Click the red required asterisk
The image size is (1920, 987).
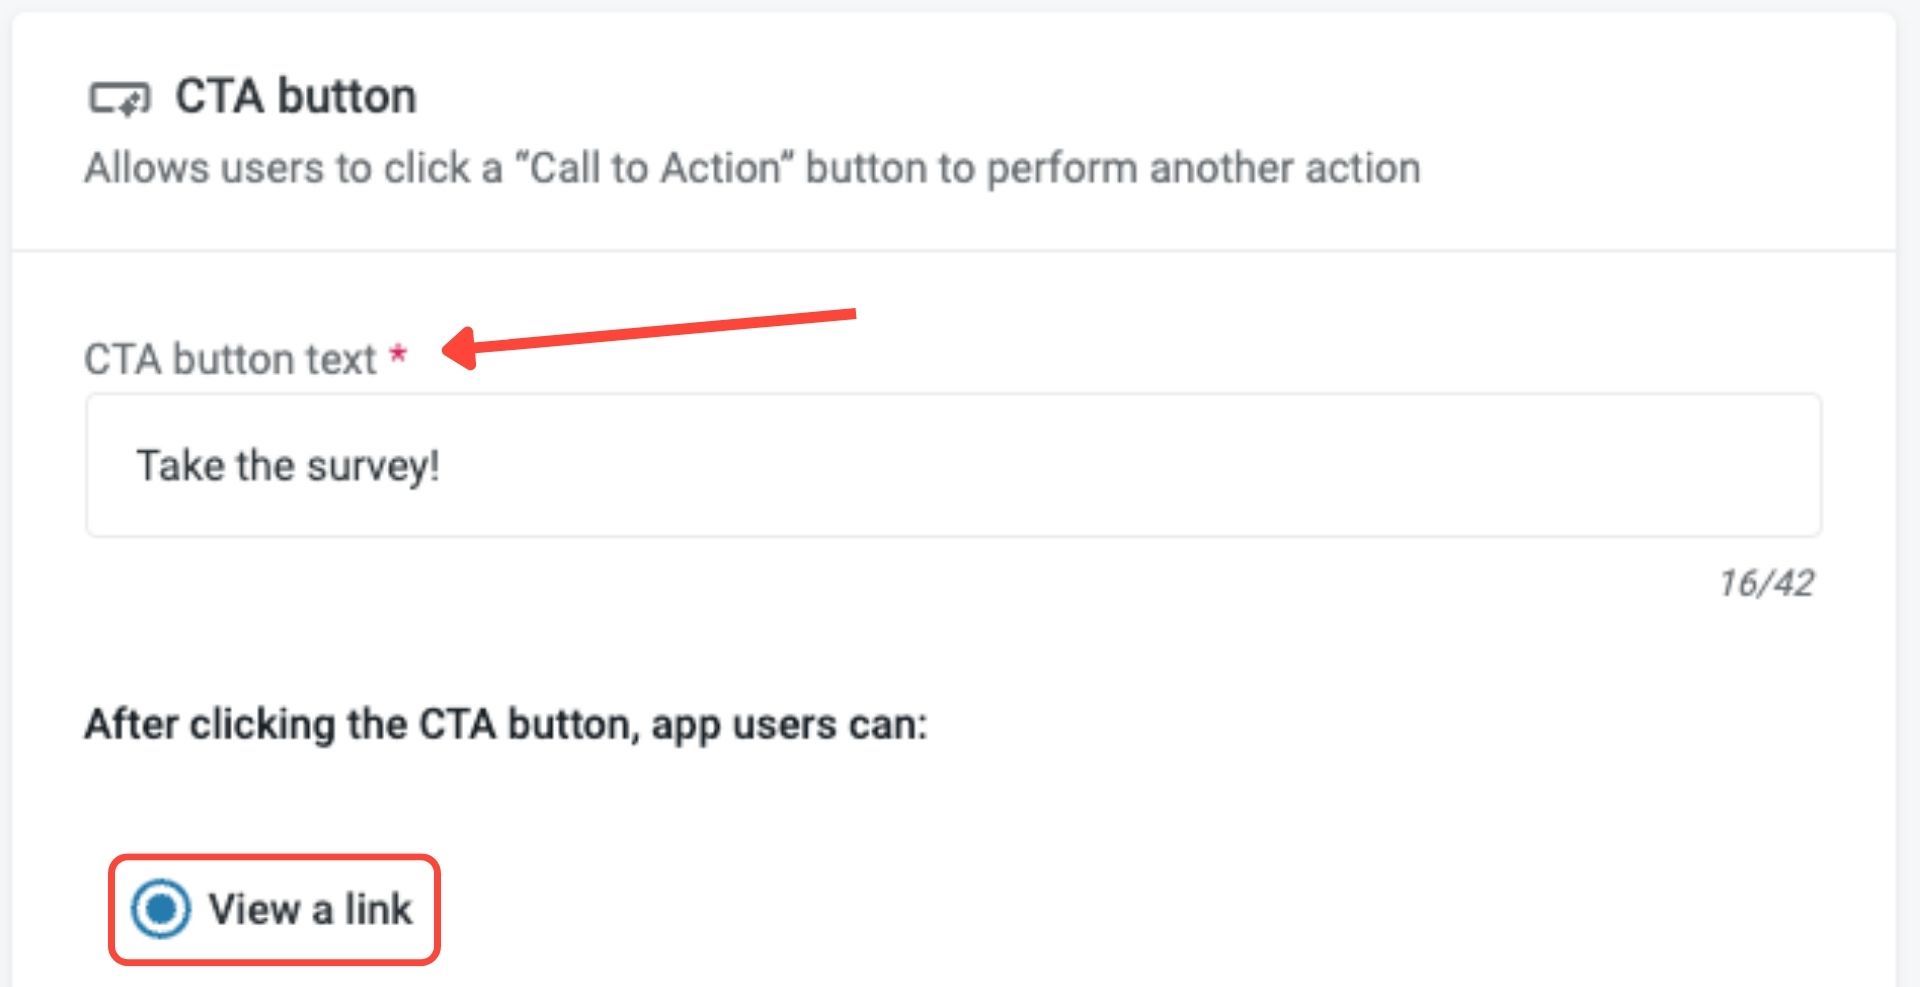pos(398,355)
